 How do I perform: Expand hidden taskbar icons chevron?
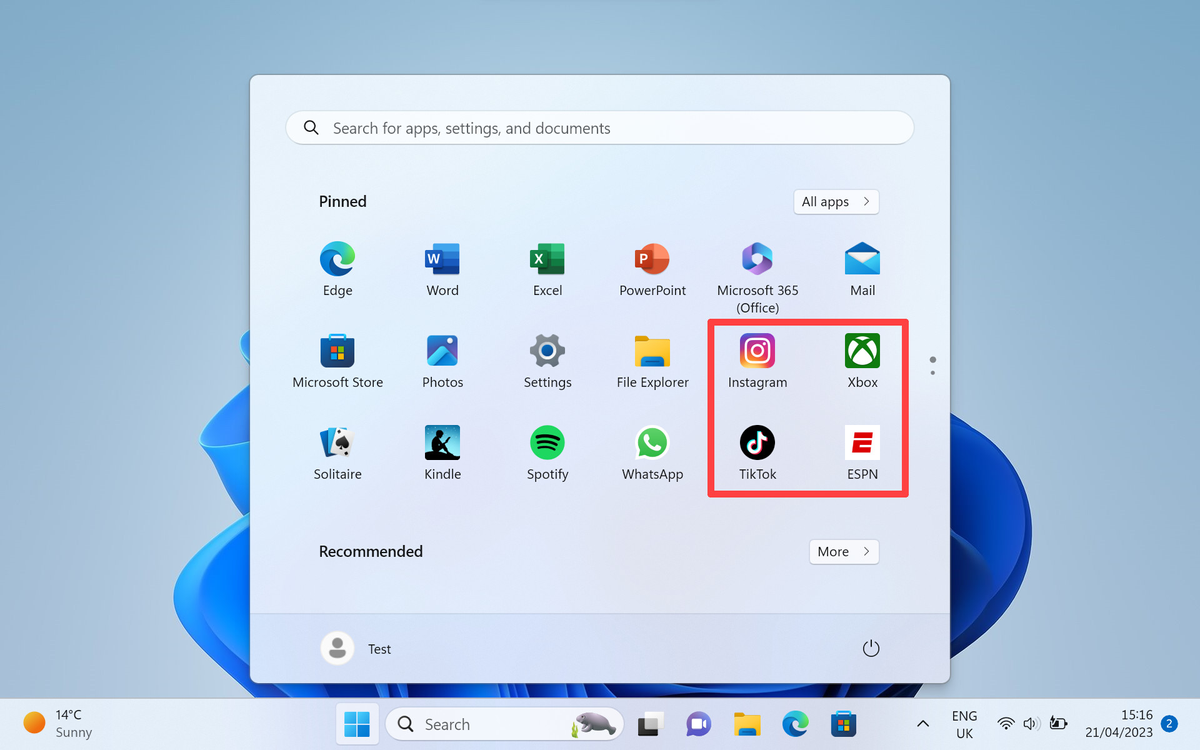pyautogui.click(x=922, y=723)
